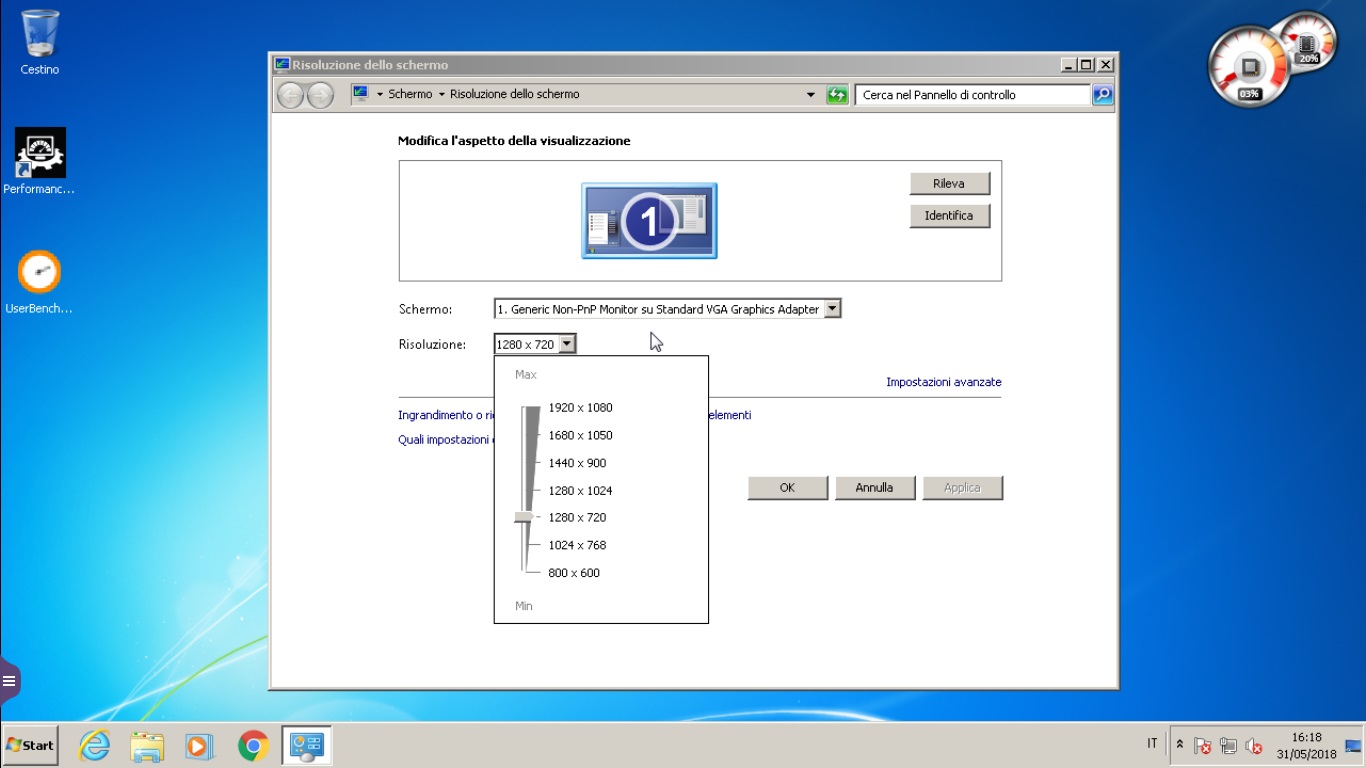The width and height of the screenshot is (1366, 768).
Task: Open the PerformanceTest desktop shortcut
Action: tap(40, 153)
